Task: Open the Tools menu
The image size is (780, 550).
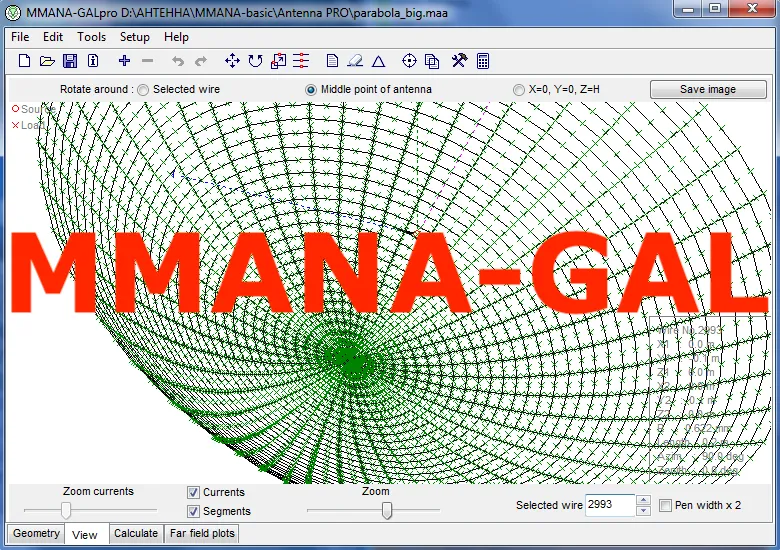Action: (92, 37)
